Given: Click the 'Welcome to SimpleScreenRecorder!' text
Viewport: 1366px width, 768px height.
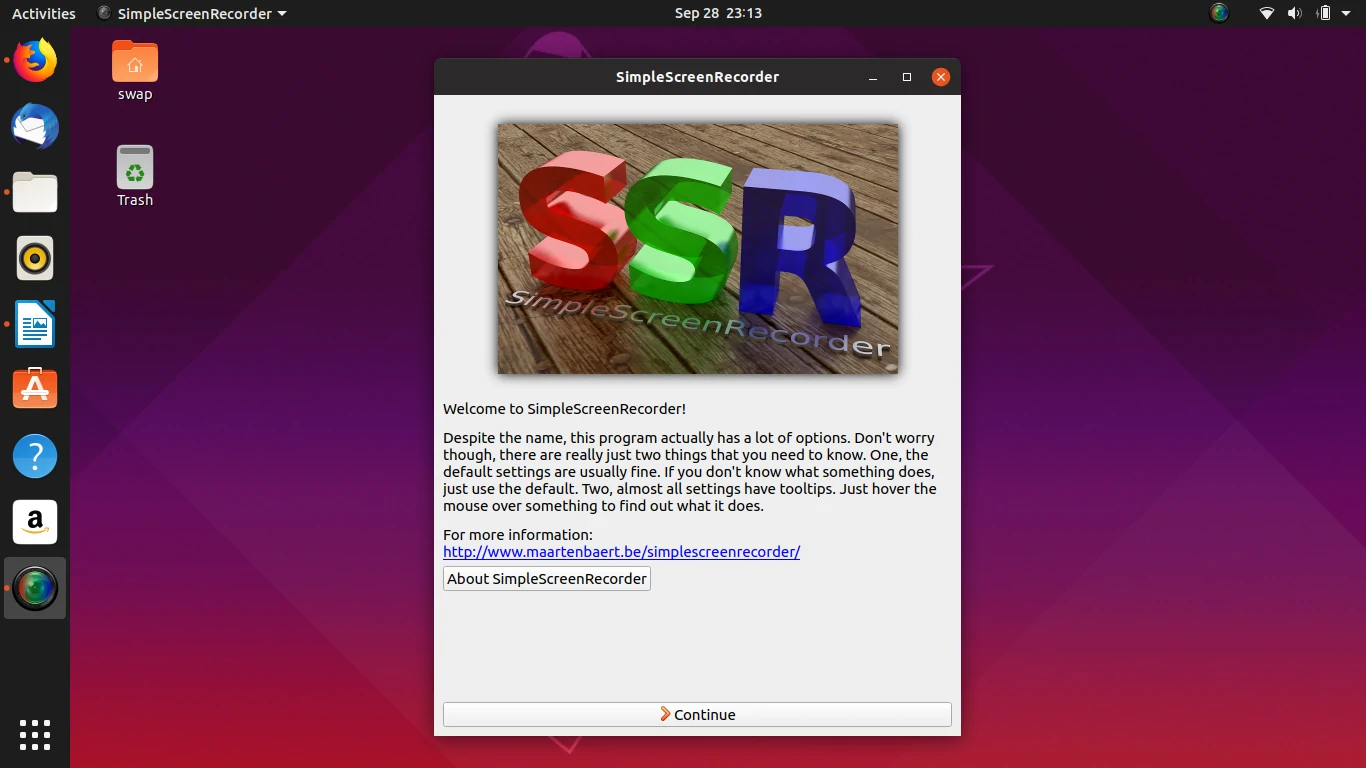Looking at the screenshot, I should 565,409.
